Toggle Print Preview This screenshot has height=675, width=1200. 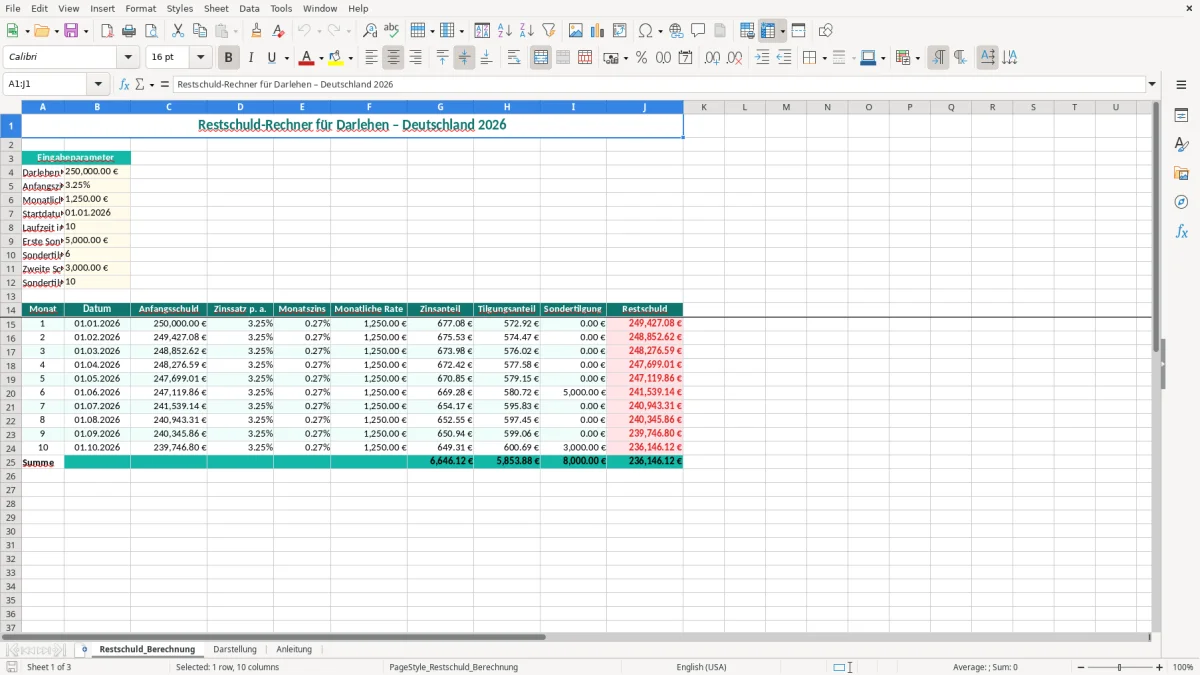151,31
